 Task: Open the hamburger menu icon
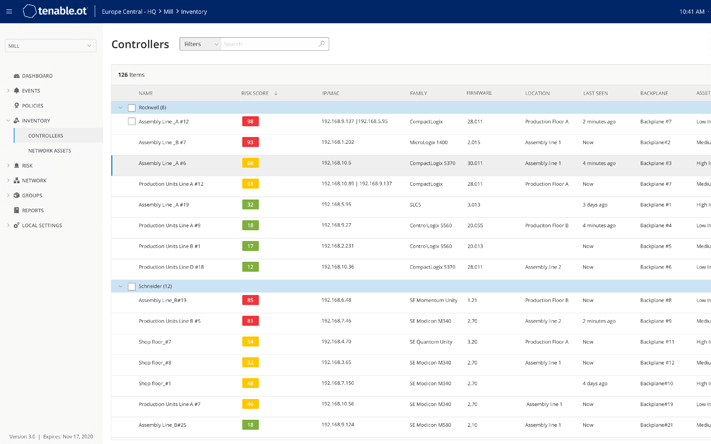coord(9,12)
